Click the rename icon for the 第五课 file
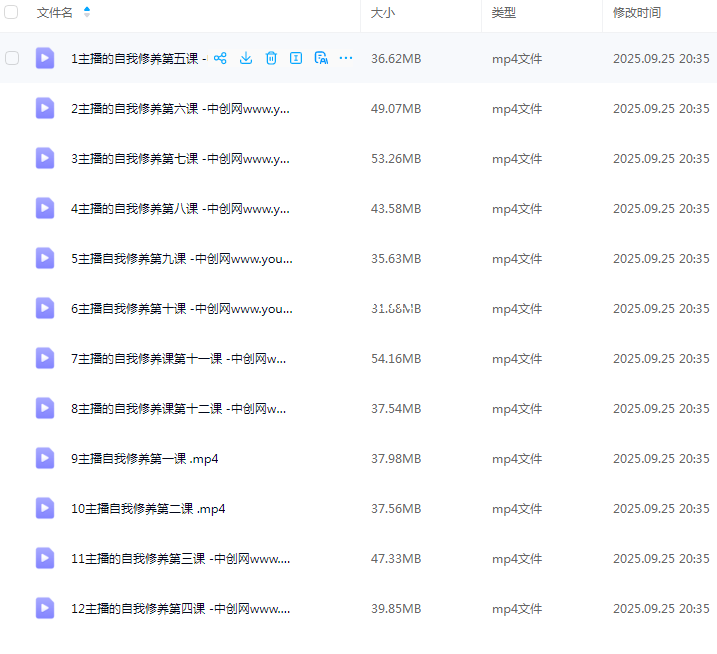Screen dimensions: 717x654 [296, 58]
